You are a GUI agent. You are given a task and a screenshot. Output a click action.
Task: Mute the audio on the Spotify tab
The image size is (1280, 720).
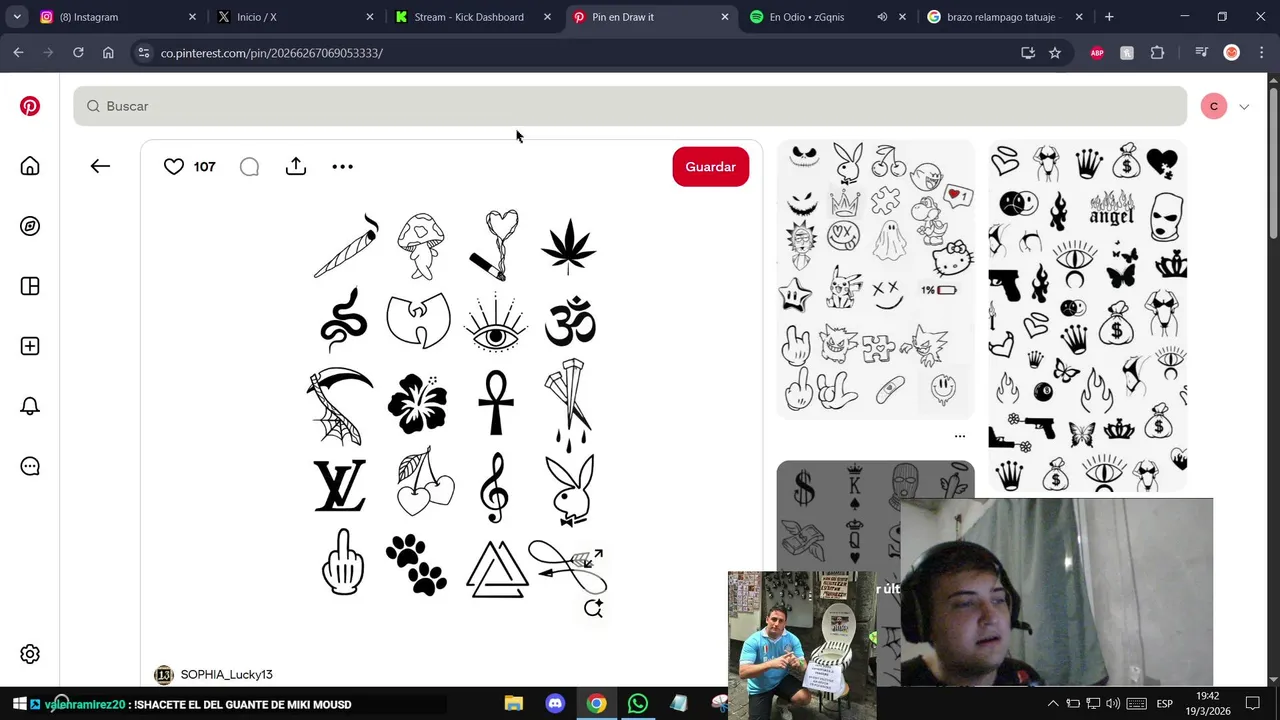click(882, 17)
